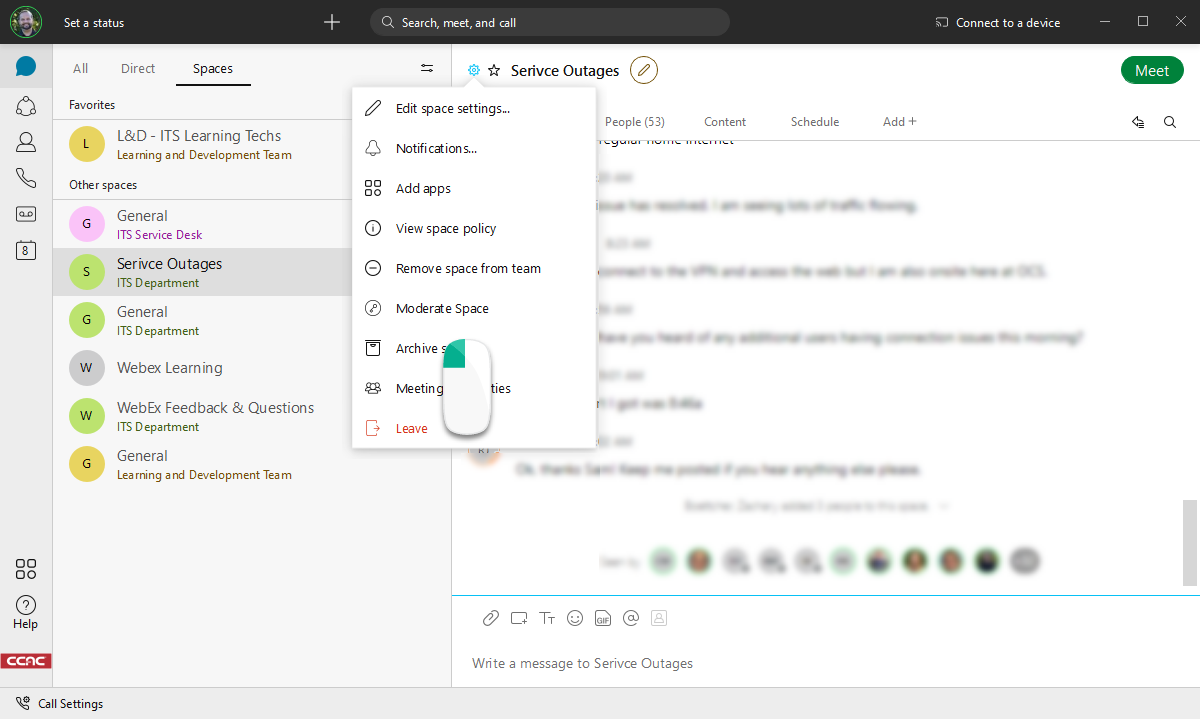The height and width of the screenshot is (719, 1200).
Task: Open the space settings gear icon
Action: 473,70
